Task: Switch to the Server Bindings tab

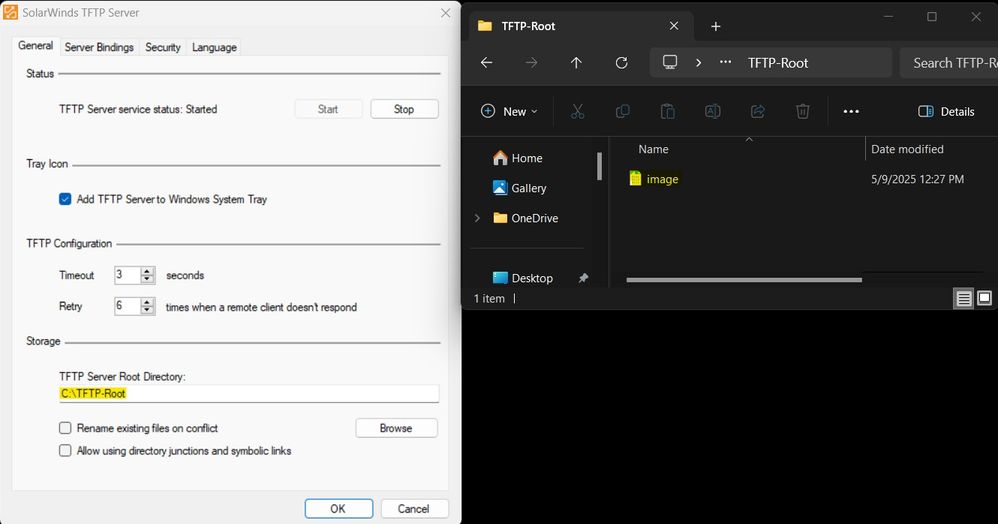Action: tap(99, 47)
